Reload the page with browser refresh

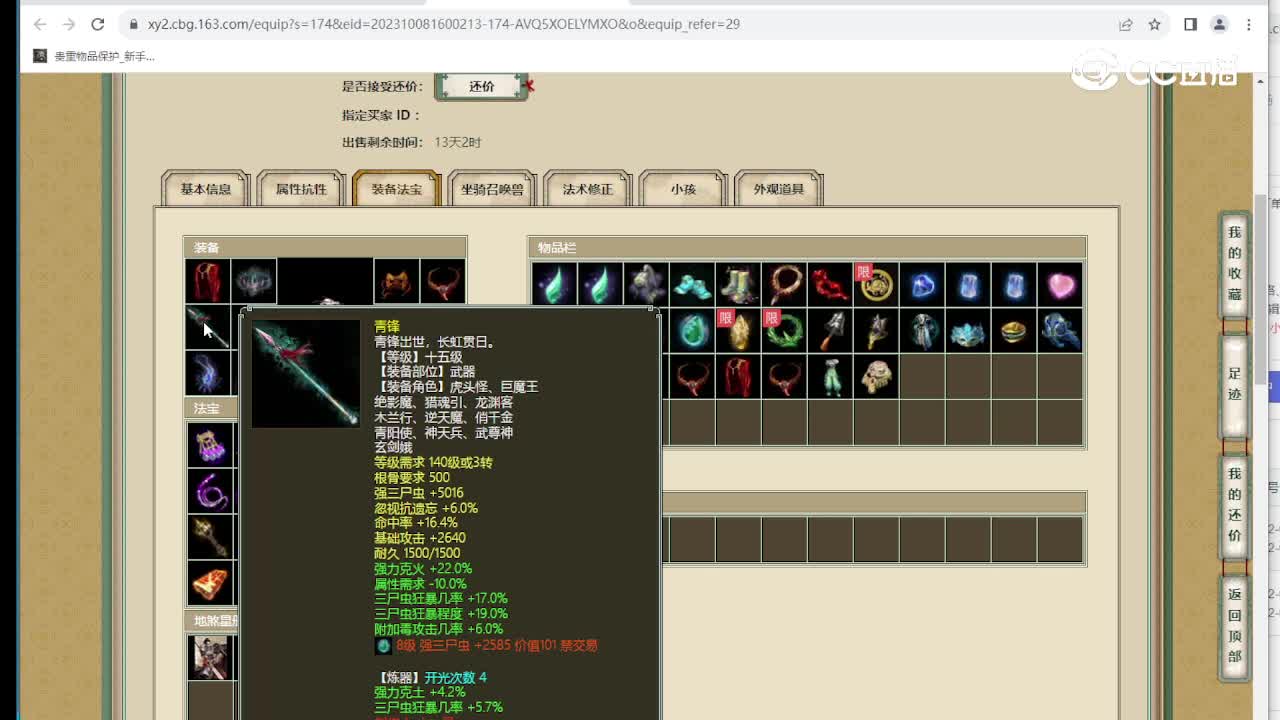[x=97, y=24]
